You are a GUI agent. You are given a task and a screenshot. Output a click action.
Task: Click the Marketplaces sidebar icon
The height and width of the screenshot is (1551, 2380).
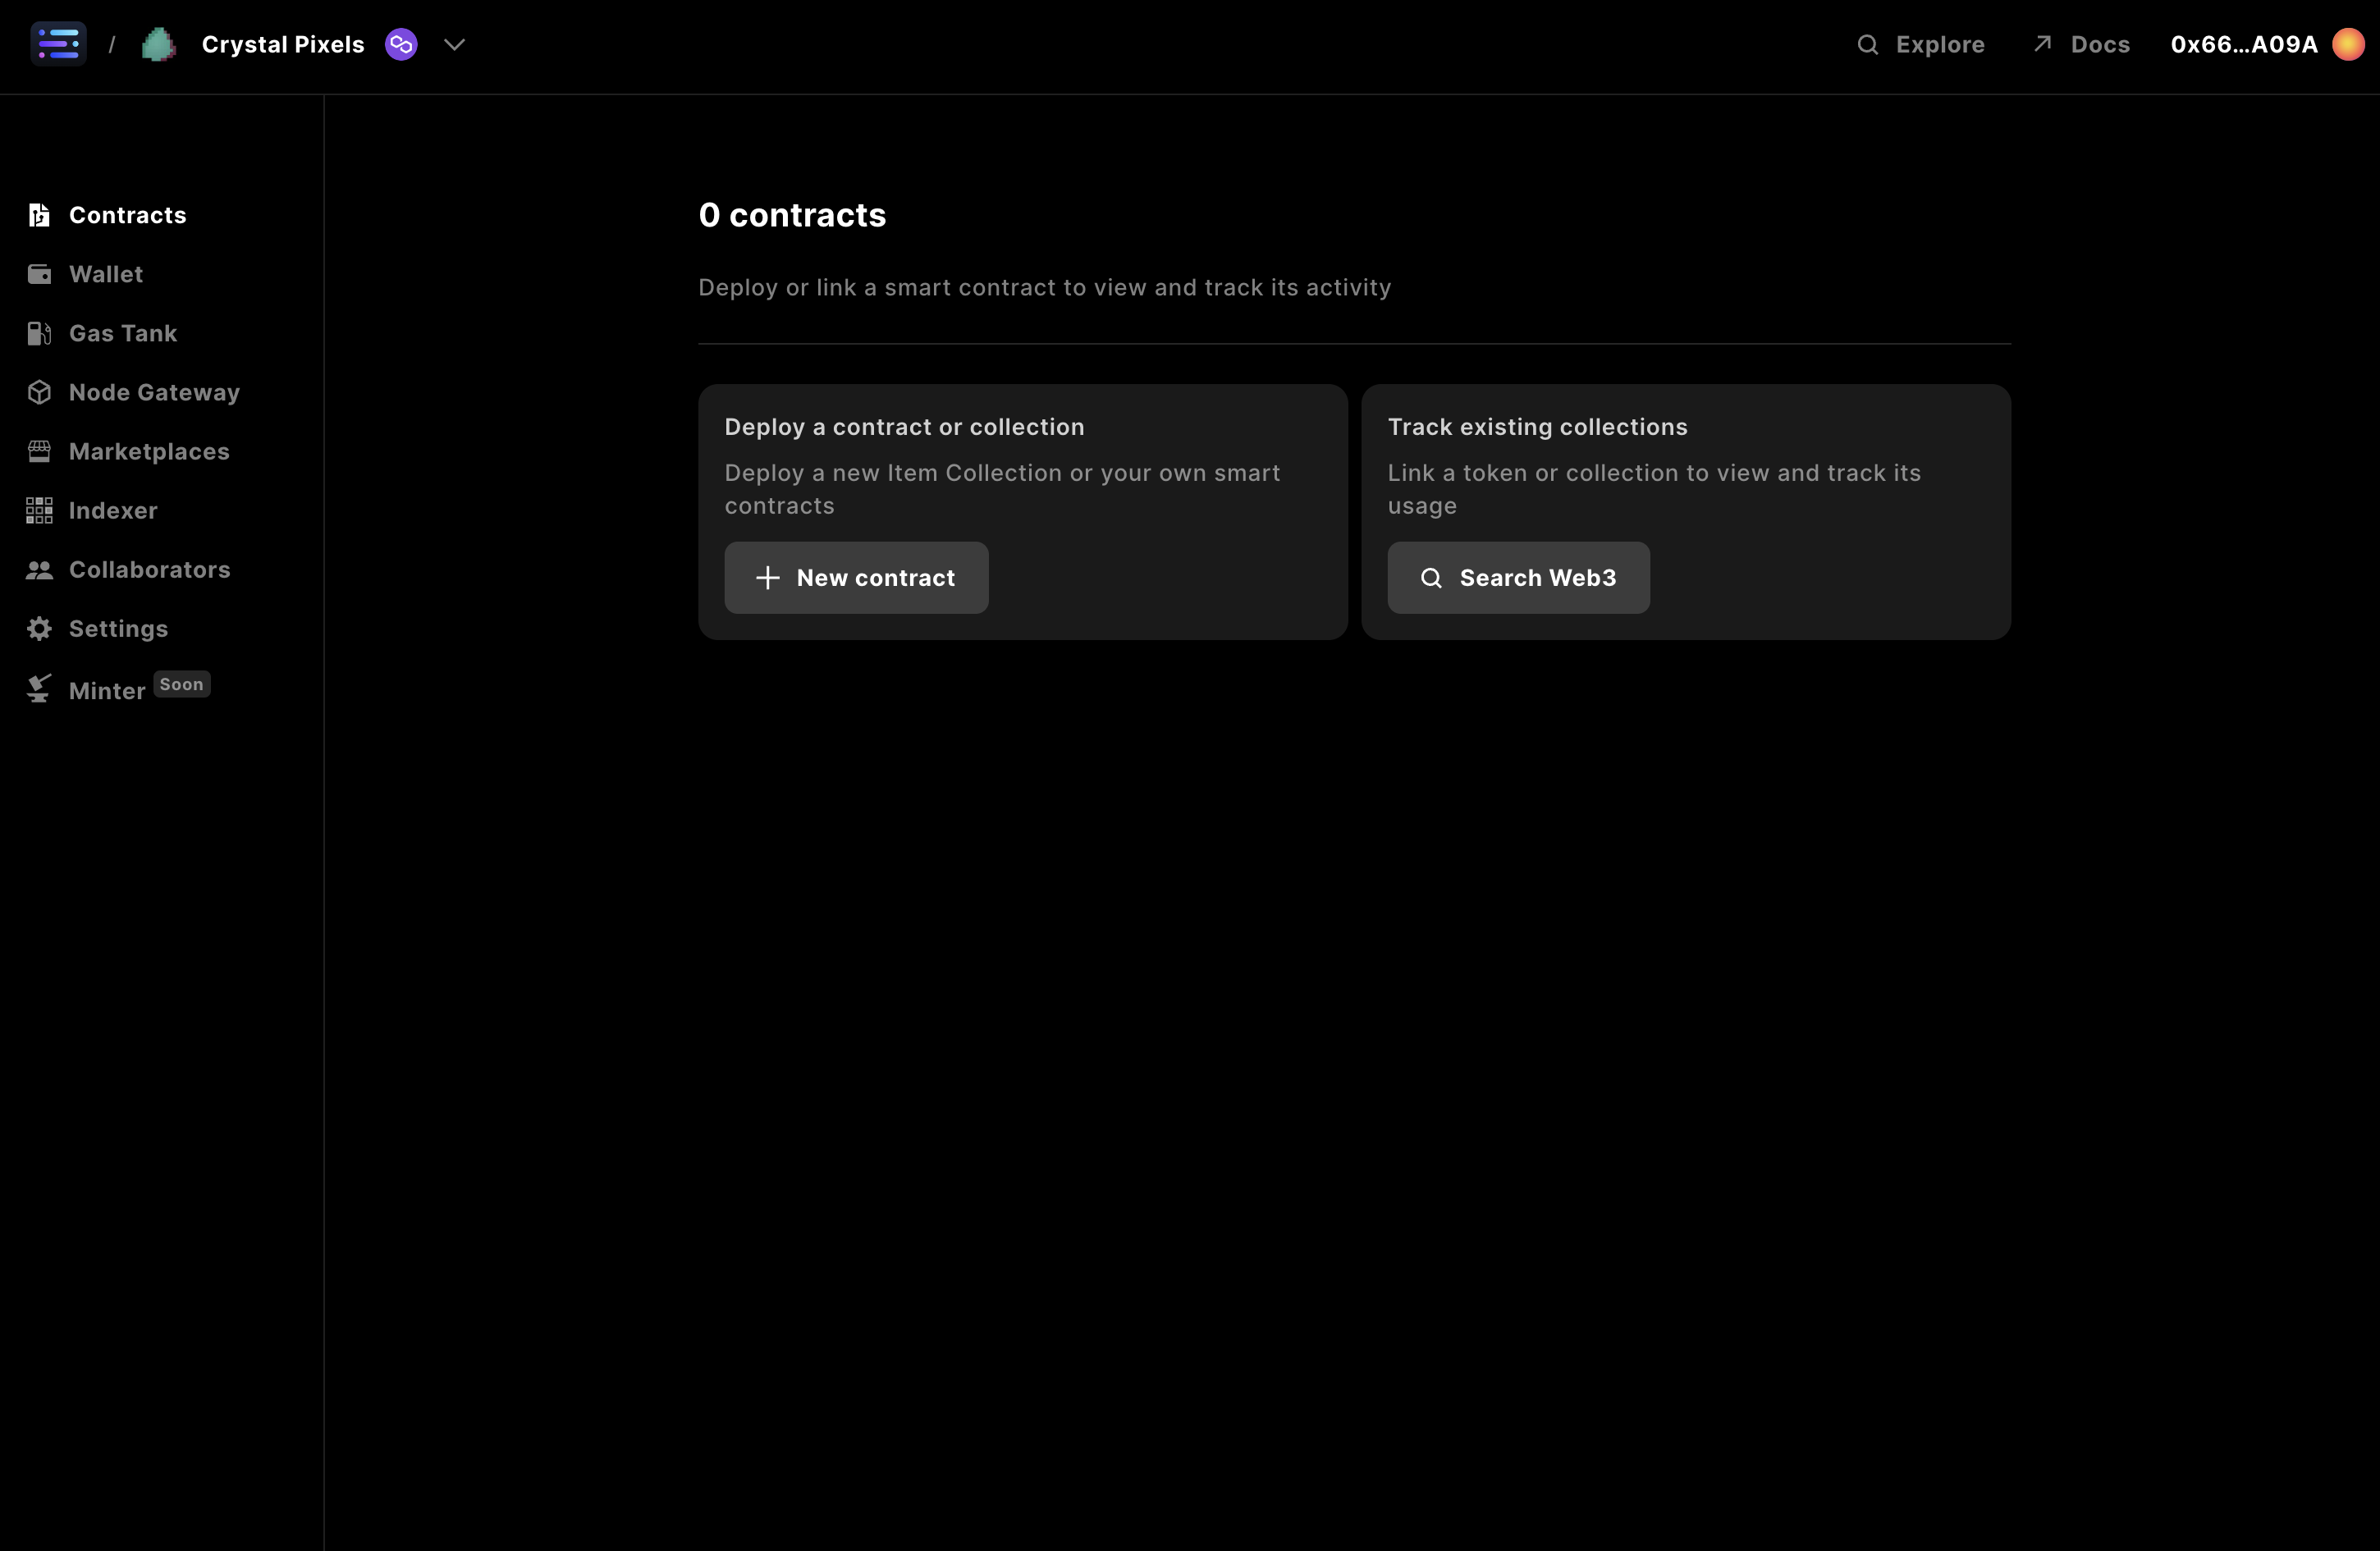pos(39,451)
